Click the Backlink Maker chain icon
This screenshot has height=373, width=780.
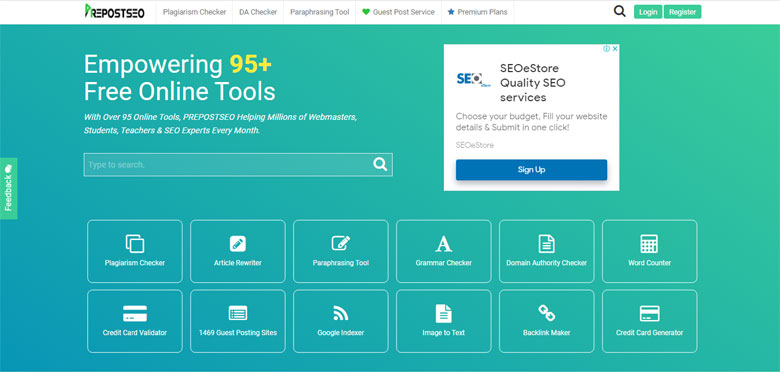(546, 313)
